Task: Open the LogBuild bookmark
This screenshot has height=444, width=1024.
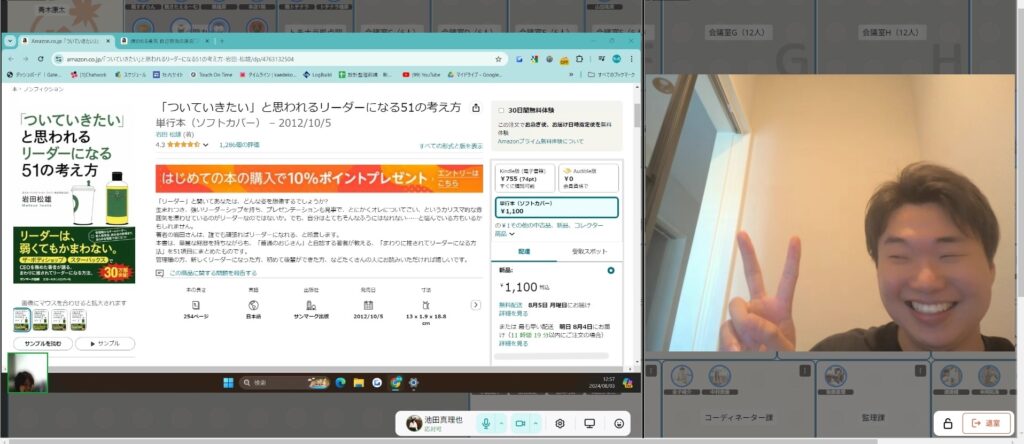Action: [x=318, y=75]
